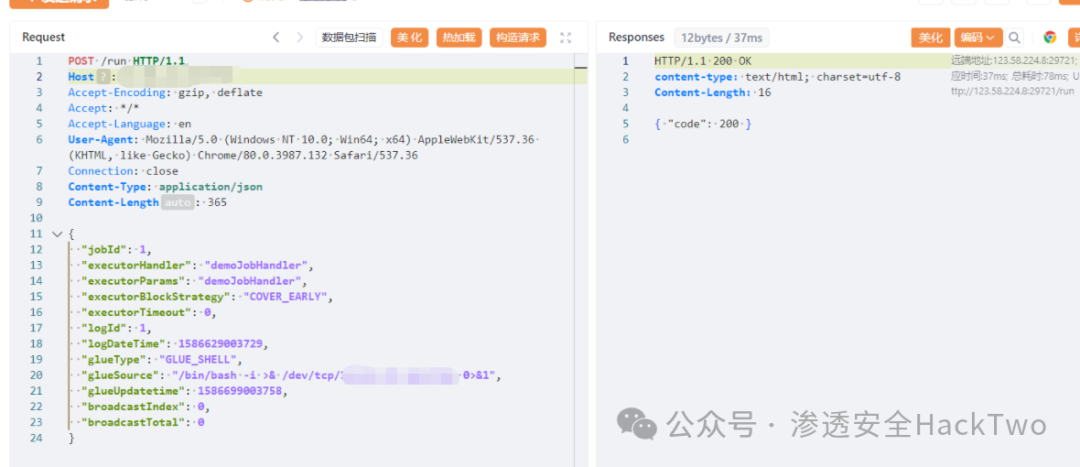Click the Responses panel title

pyautogui.click(x=636, y=37)
